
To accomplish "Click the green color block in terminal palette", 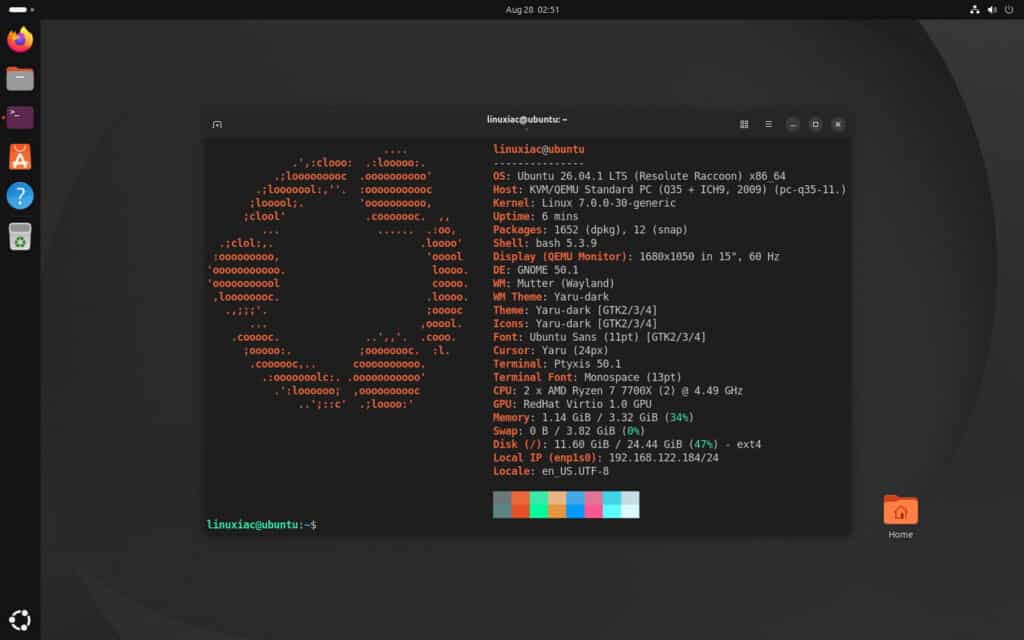I will [x=539, y=505].
